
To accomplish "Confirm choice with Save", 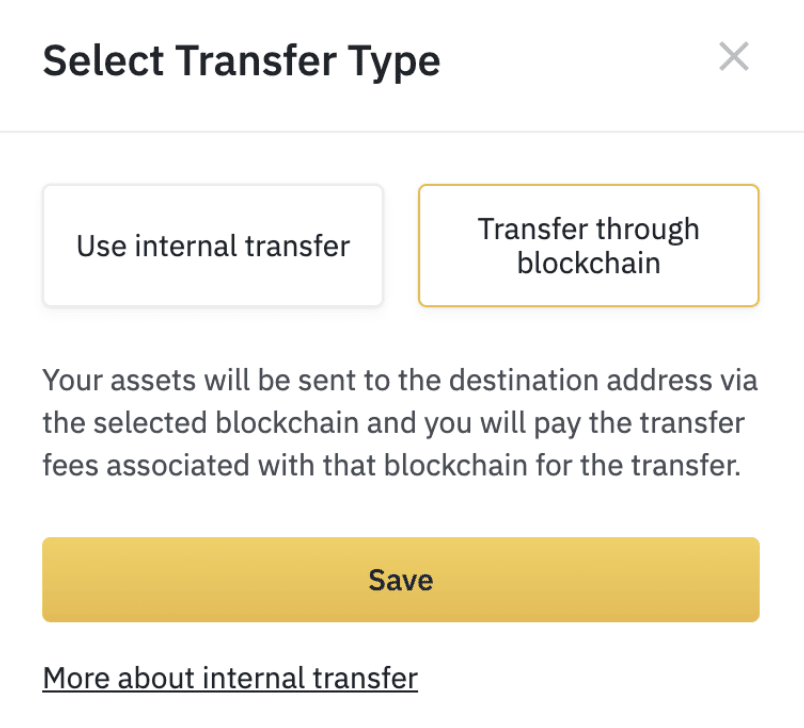I will (x=400, y=579).
